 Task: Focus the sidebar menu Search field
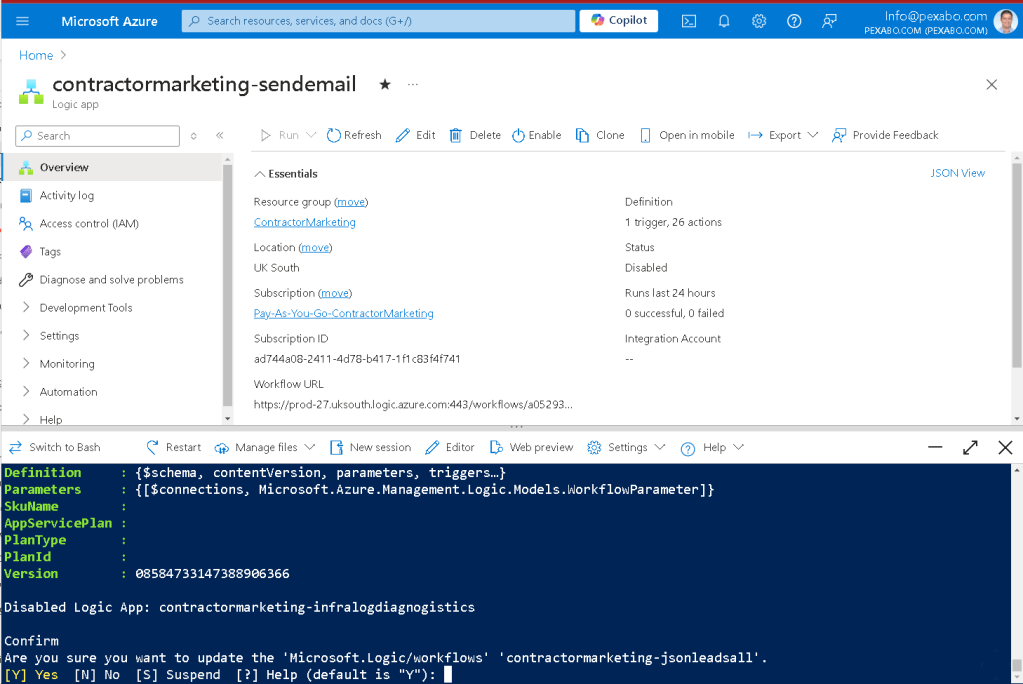[x=97, y=136]
